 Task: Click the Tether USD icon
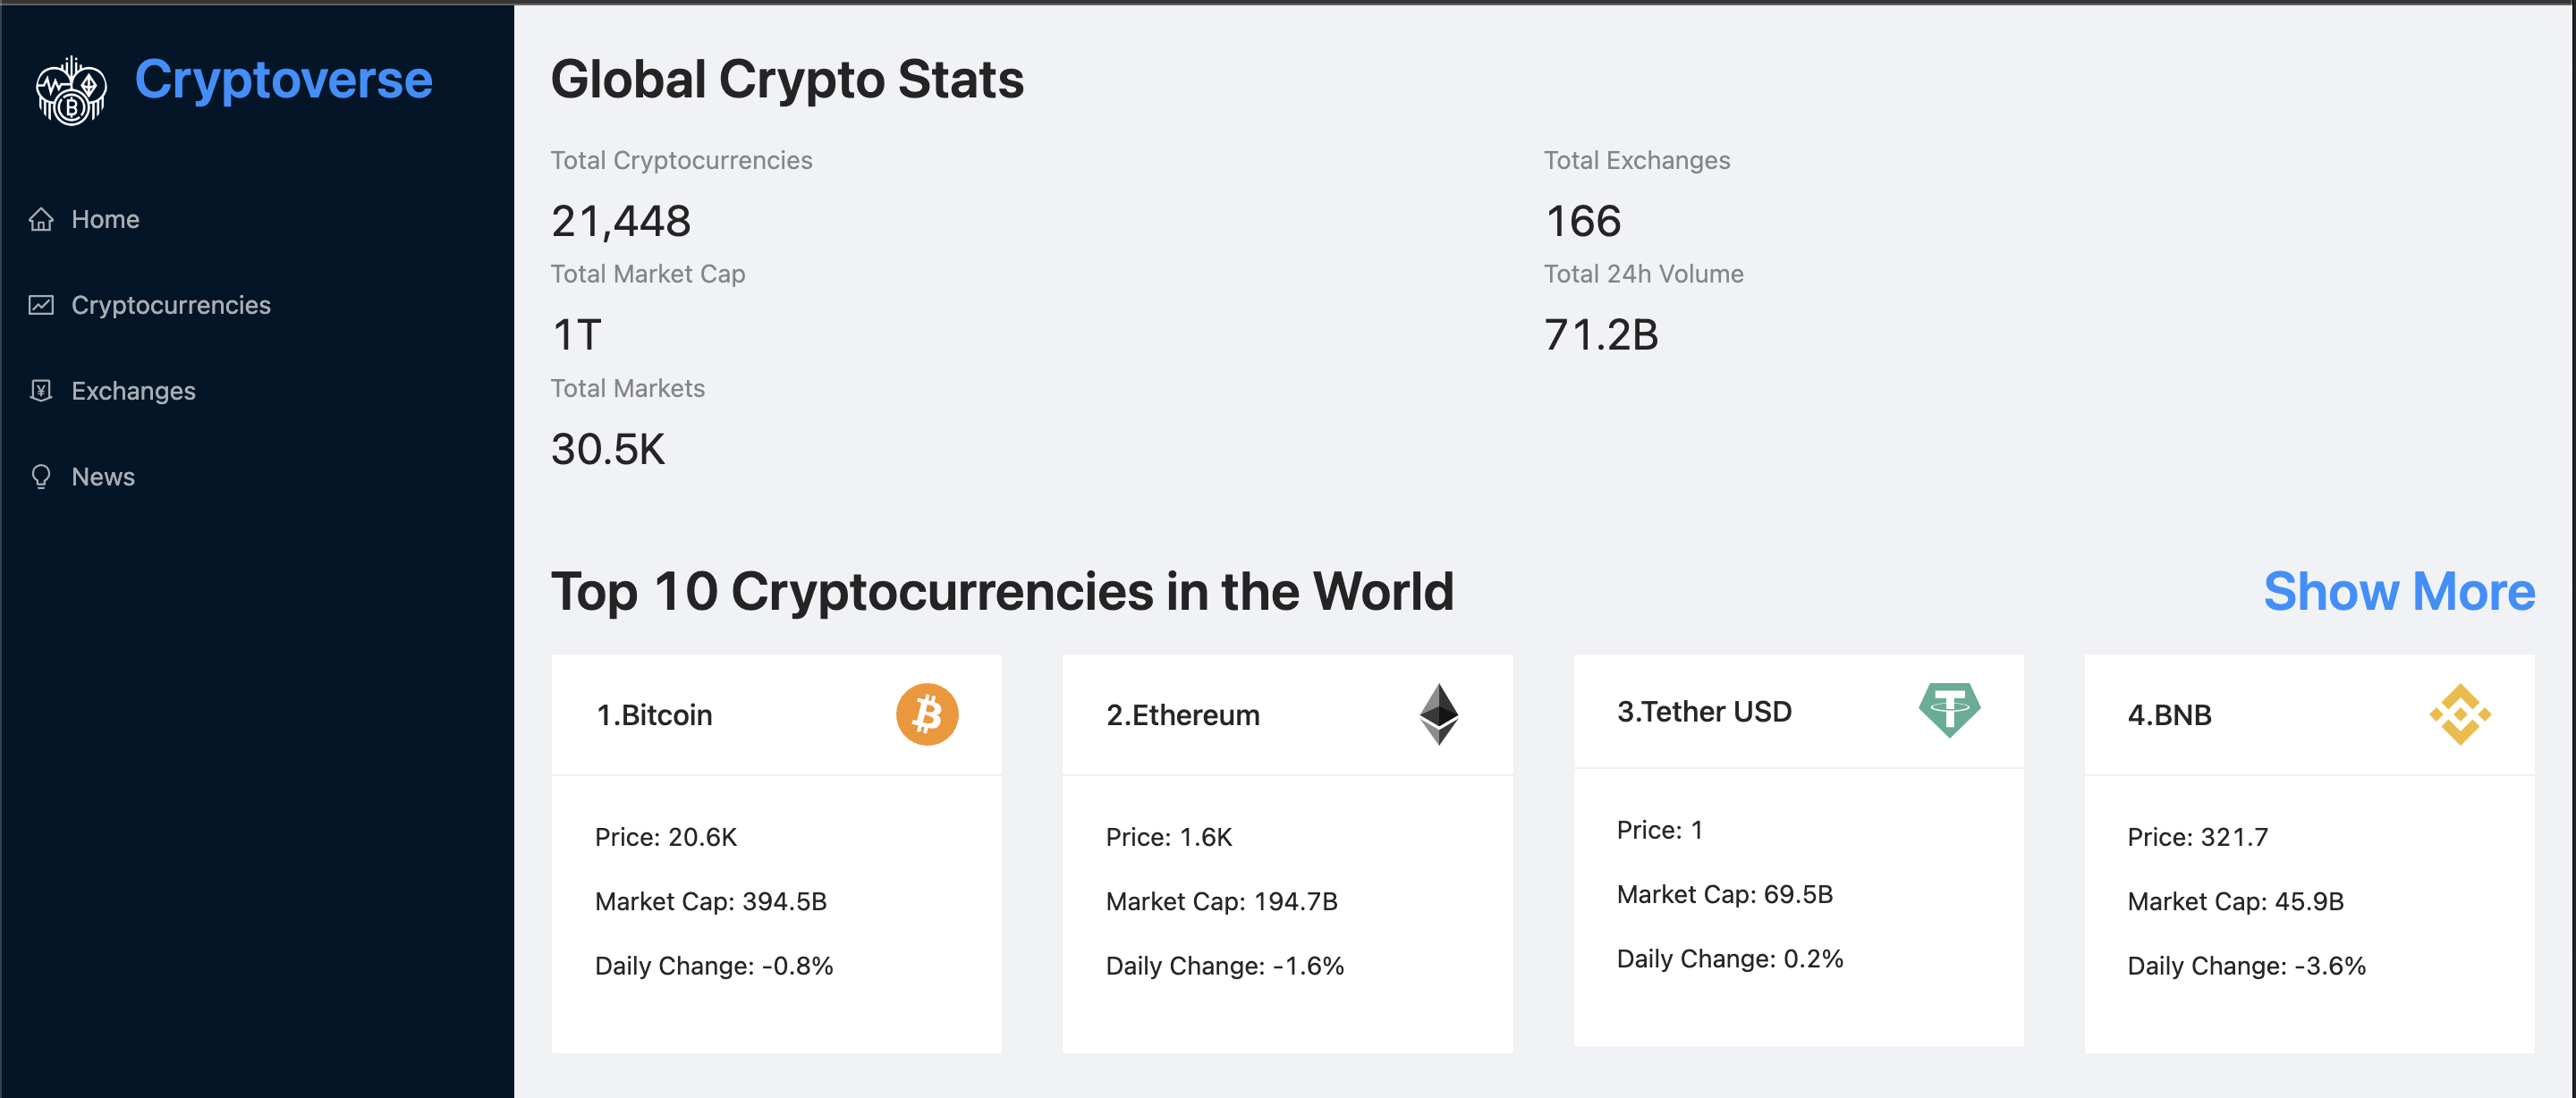1949,711
